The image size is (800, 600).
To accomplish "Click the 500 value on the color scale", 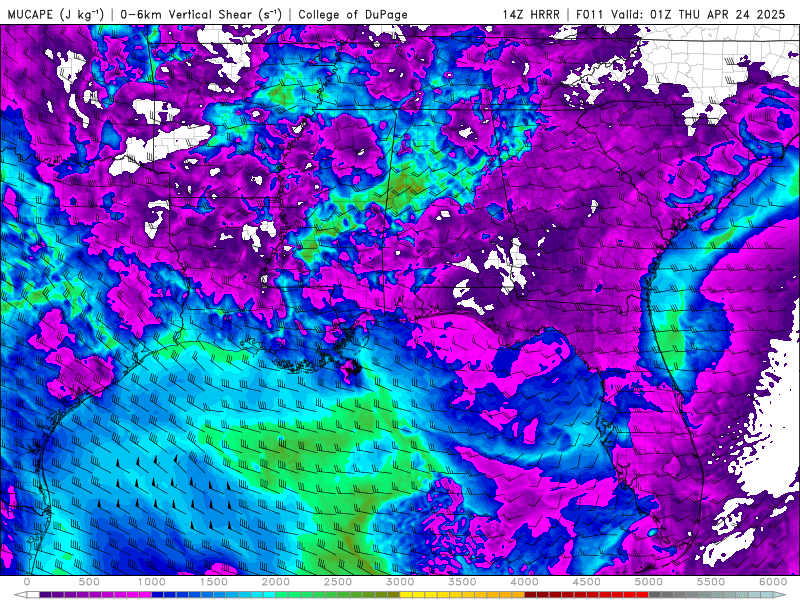I will pos(89,582).
